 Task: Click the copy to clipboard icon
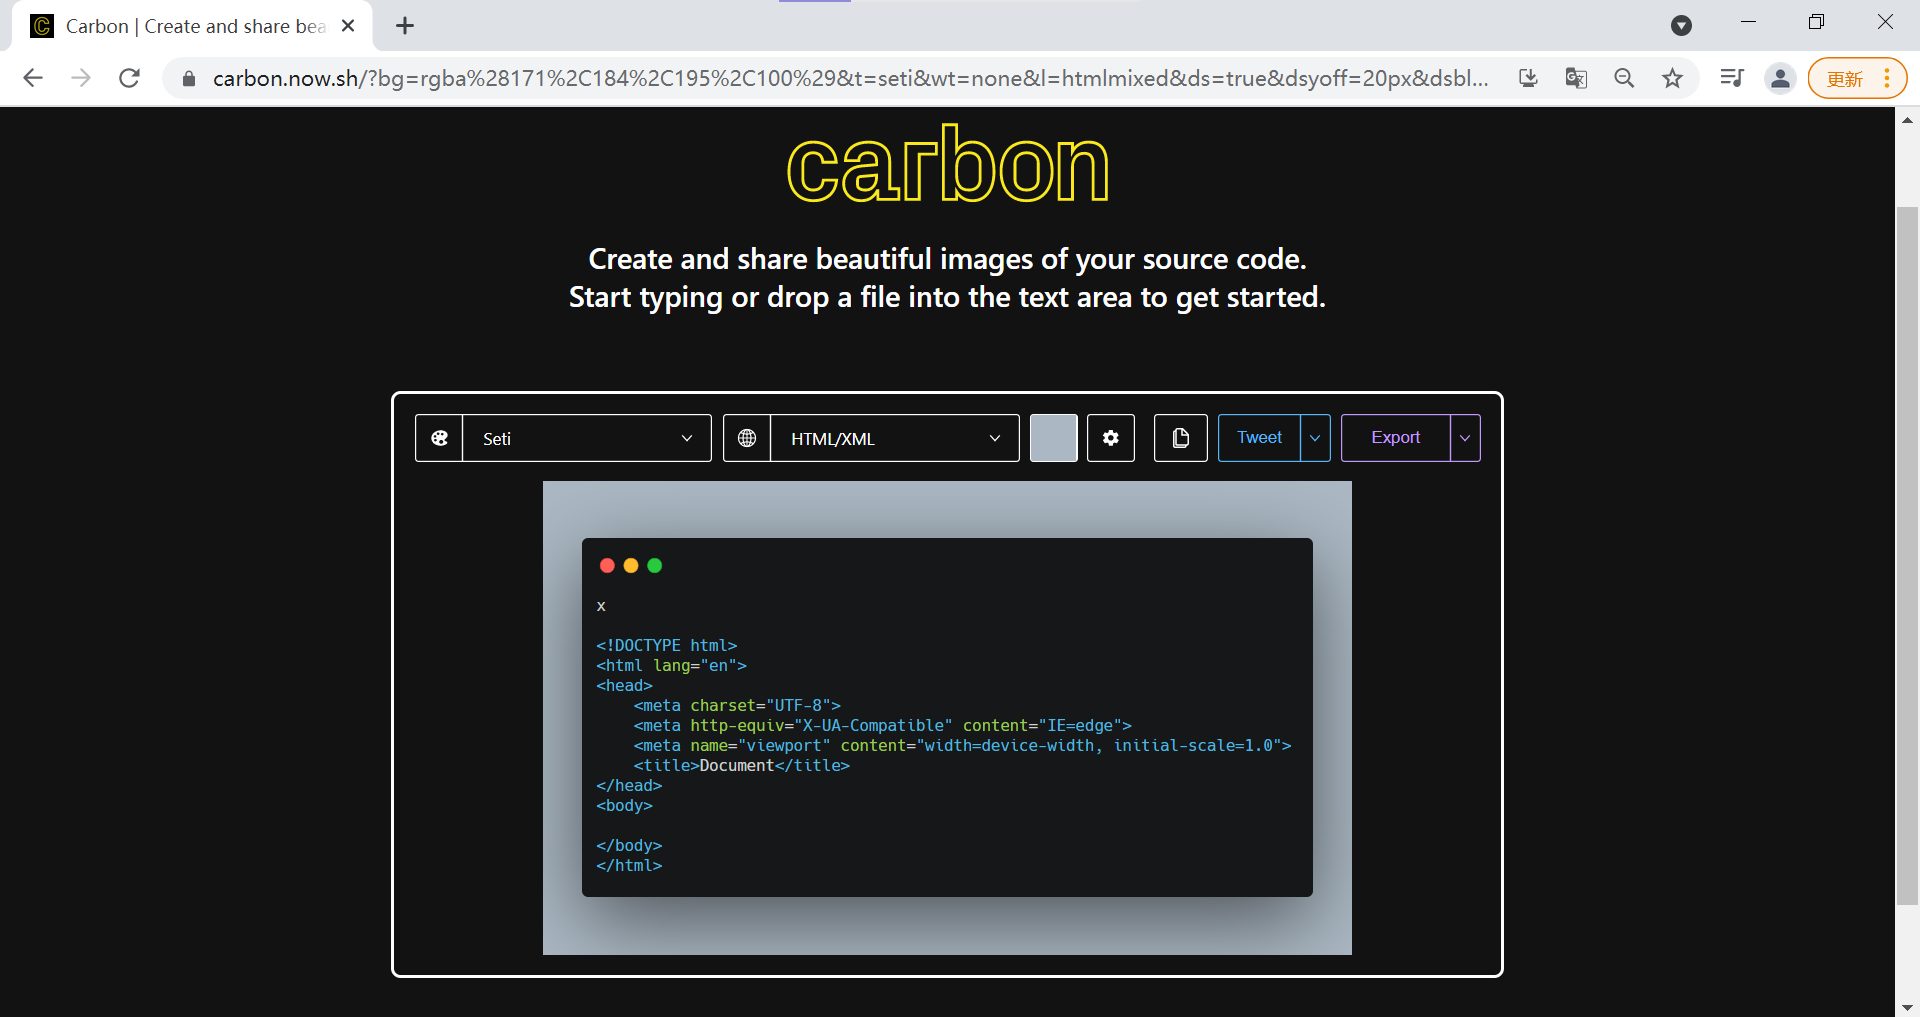1181,438
